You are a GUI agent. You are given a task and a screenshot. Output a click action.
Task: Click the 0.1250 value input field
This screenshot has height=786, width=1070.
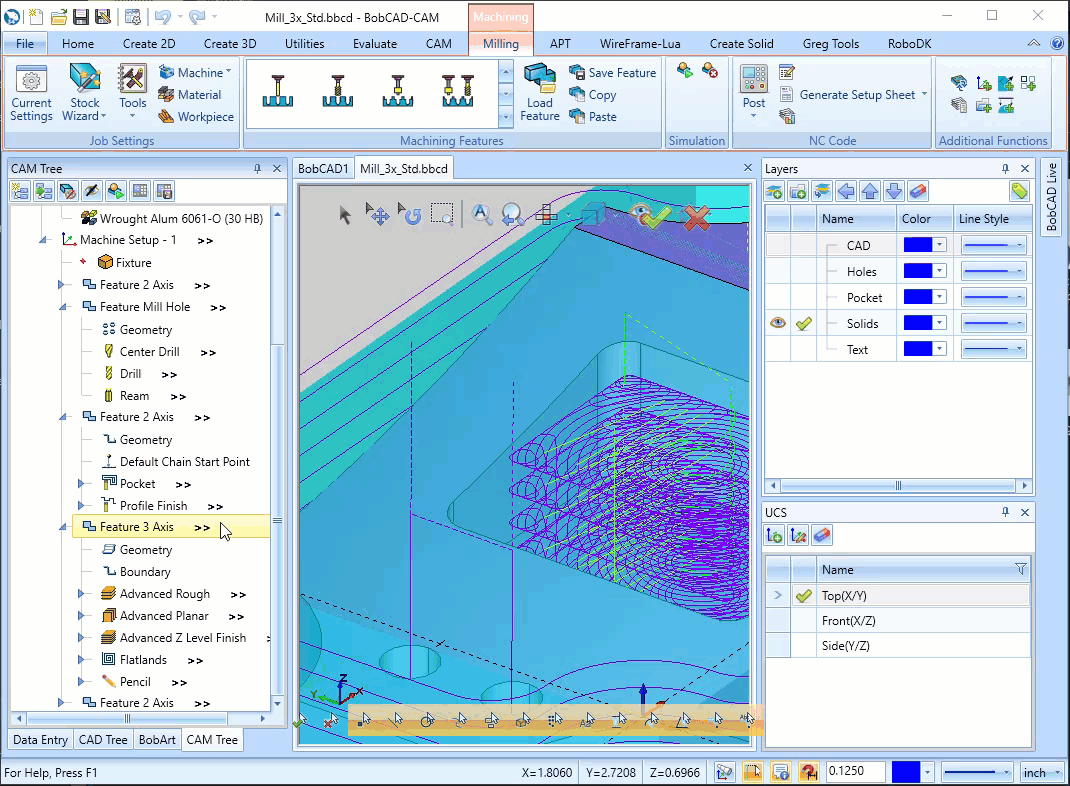[x=856, y=771]
